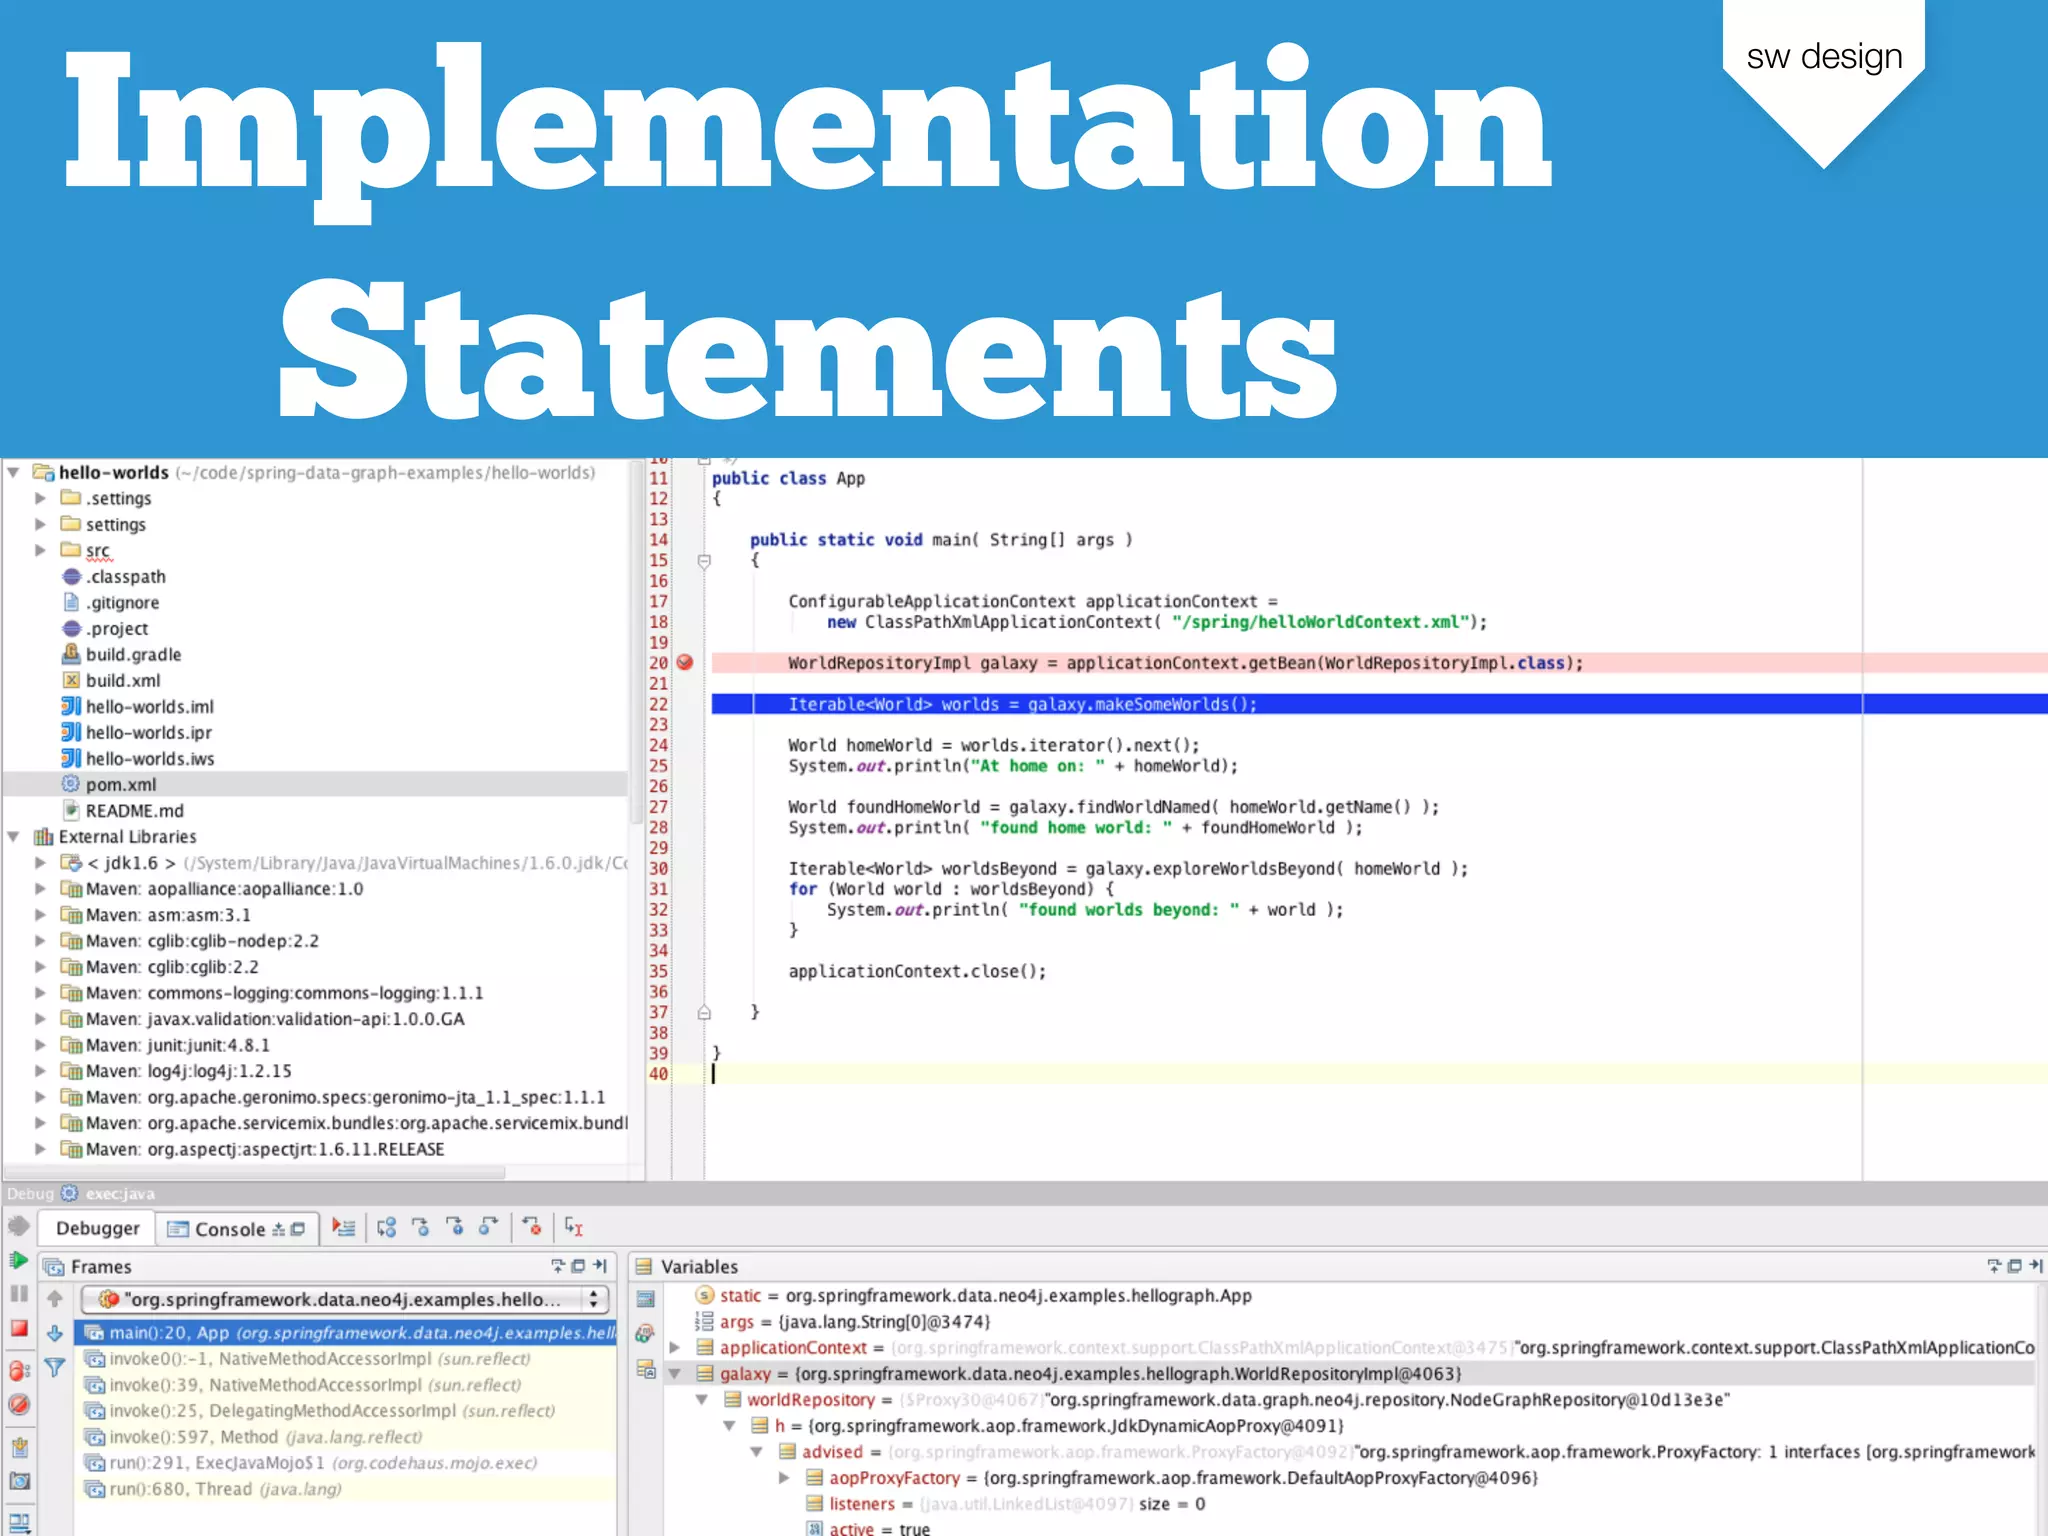Viewport: 2048px width, 1536px height.
Task: Click the frames filter funnel icon
Action: (55, 1367)
